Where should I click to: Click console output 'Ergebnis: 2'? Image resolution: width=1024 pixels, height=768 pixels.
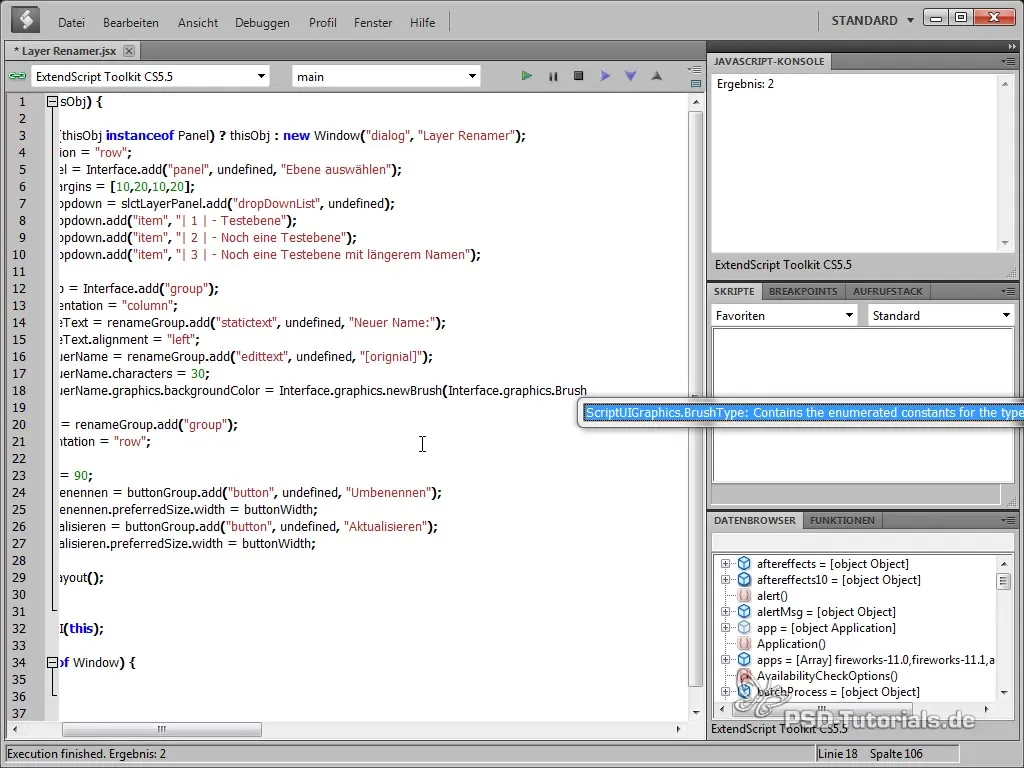pyautogui.click(x=745, y=84)
